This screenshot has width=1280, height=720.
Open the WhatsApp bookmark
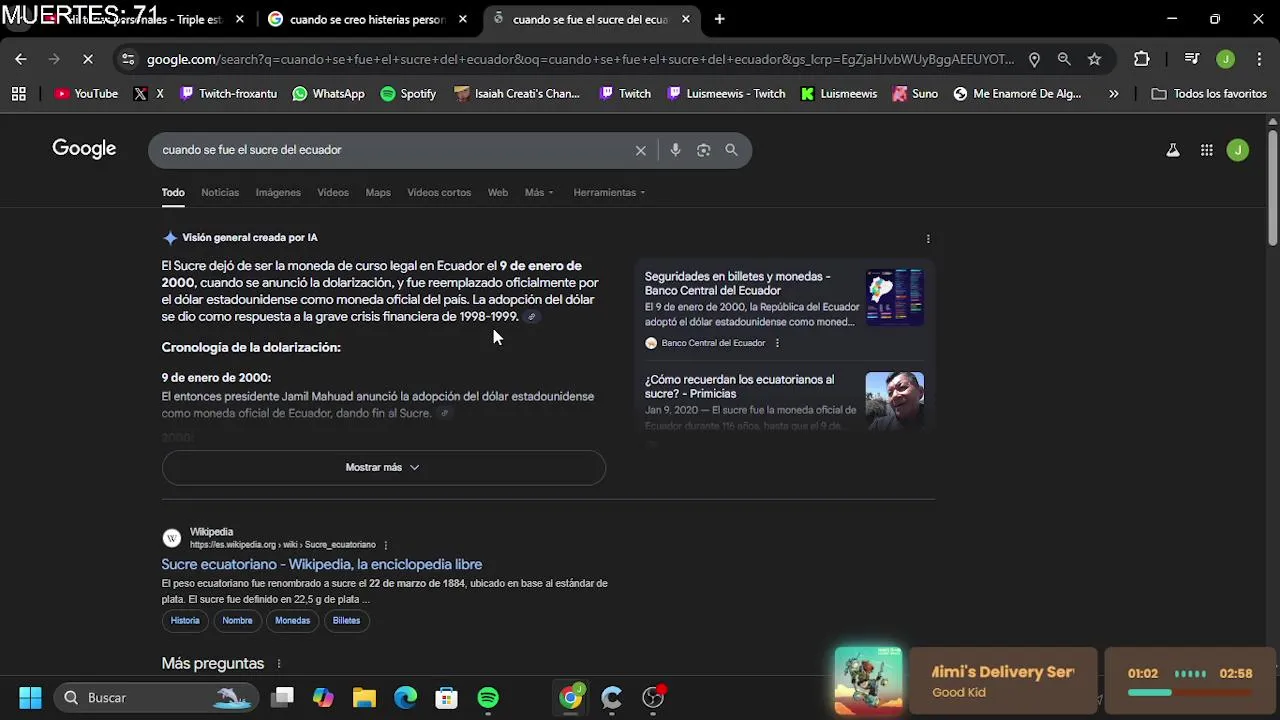(x=329, y=93)
